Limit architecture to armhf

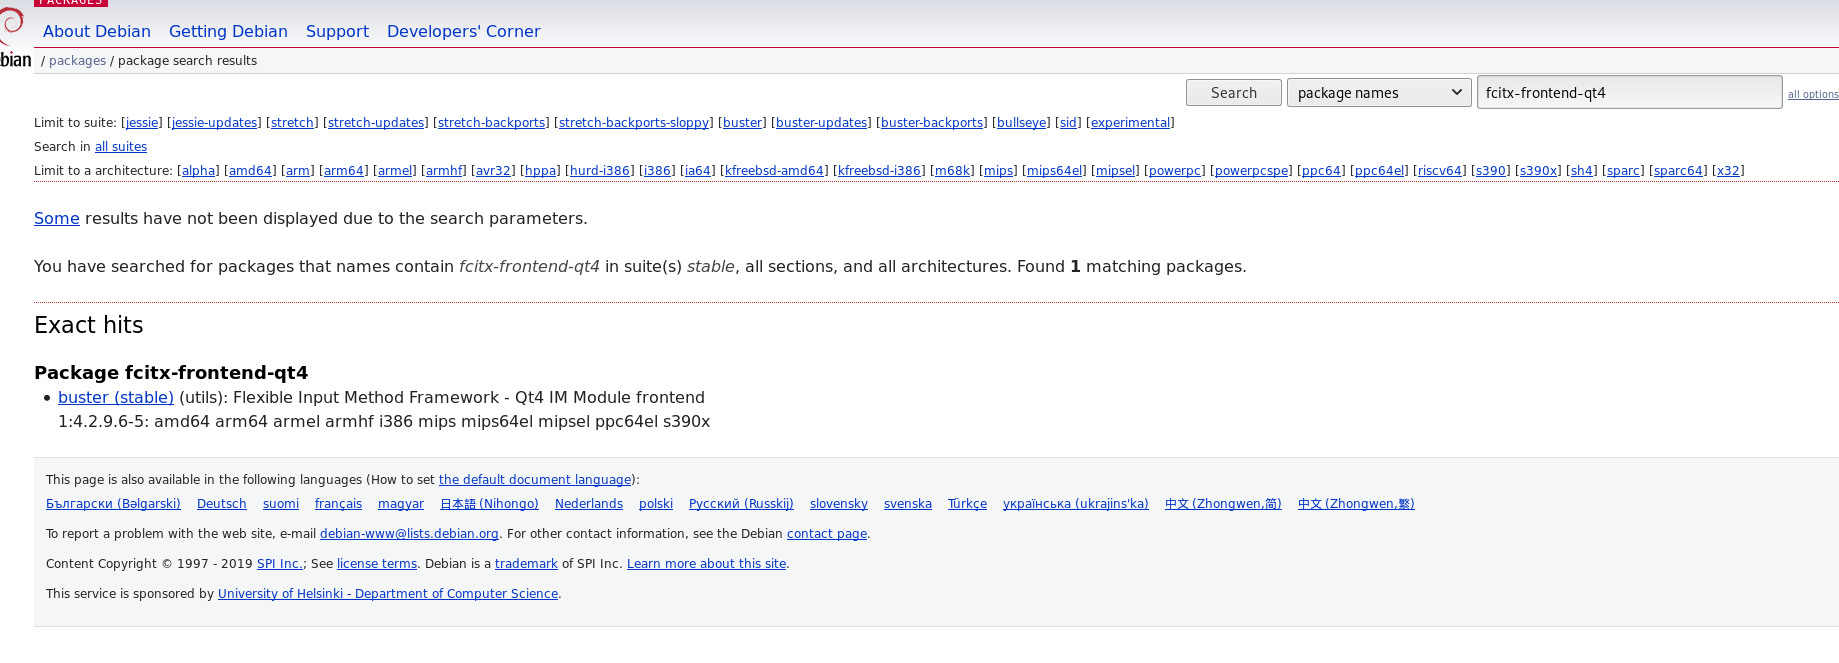click(x=444, y=171)
